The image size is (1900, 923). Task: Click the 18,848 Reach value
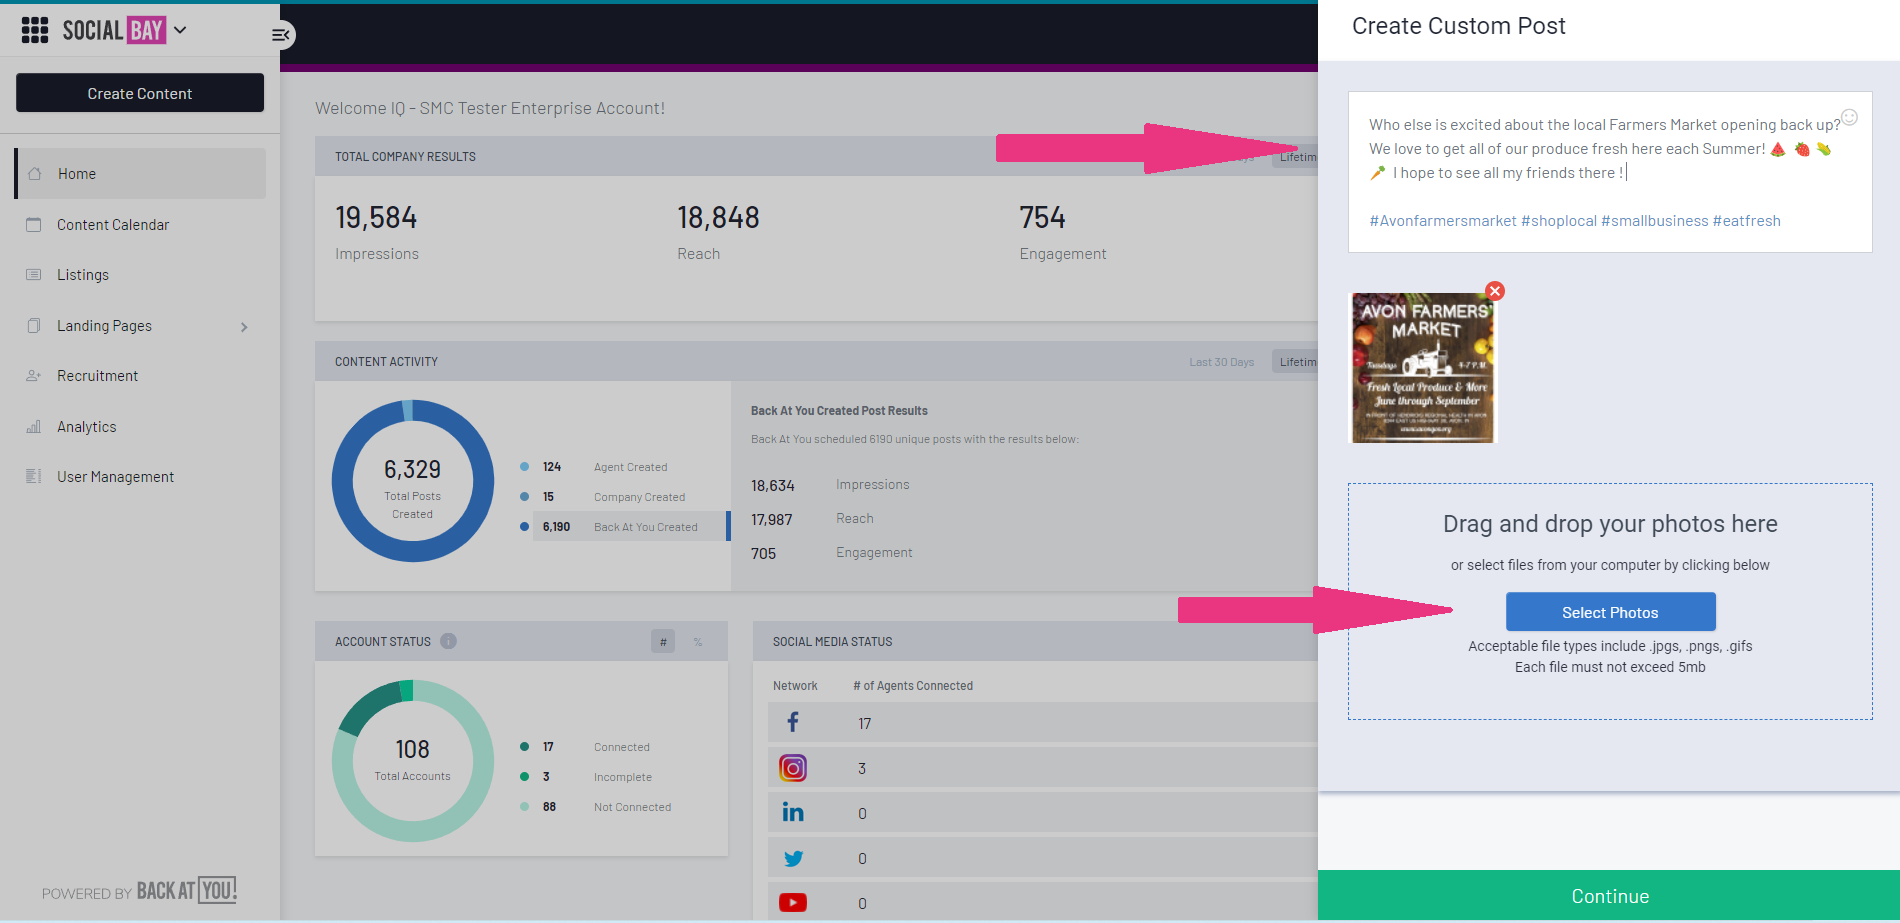point(718,217)
